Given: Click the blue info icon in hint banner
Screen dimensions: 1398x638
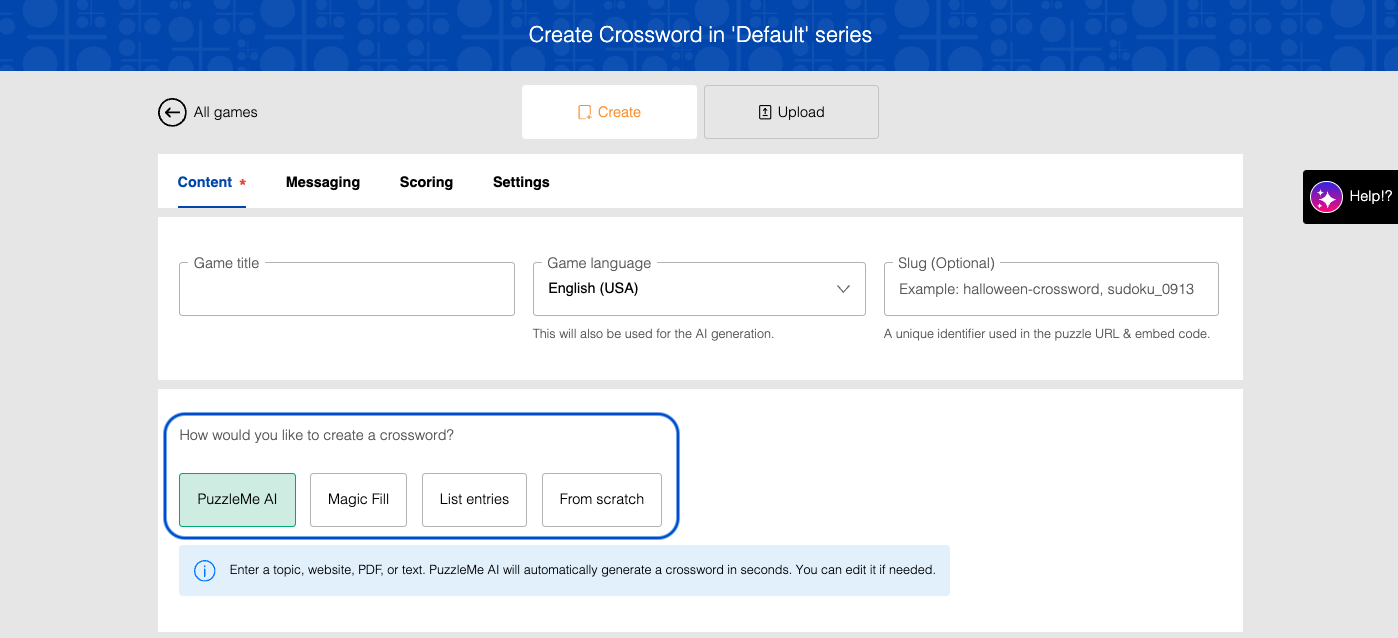Looking at the screenshot, I should tap(205, 571).
